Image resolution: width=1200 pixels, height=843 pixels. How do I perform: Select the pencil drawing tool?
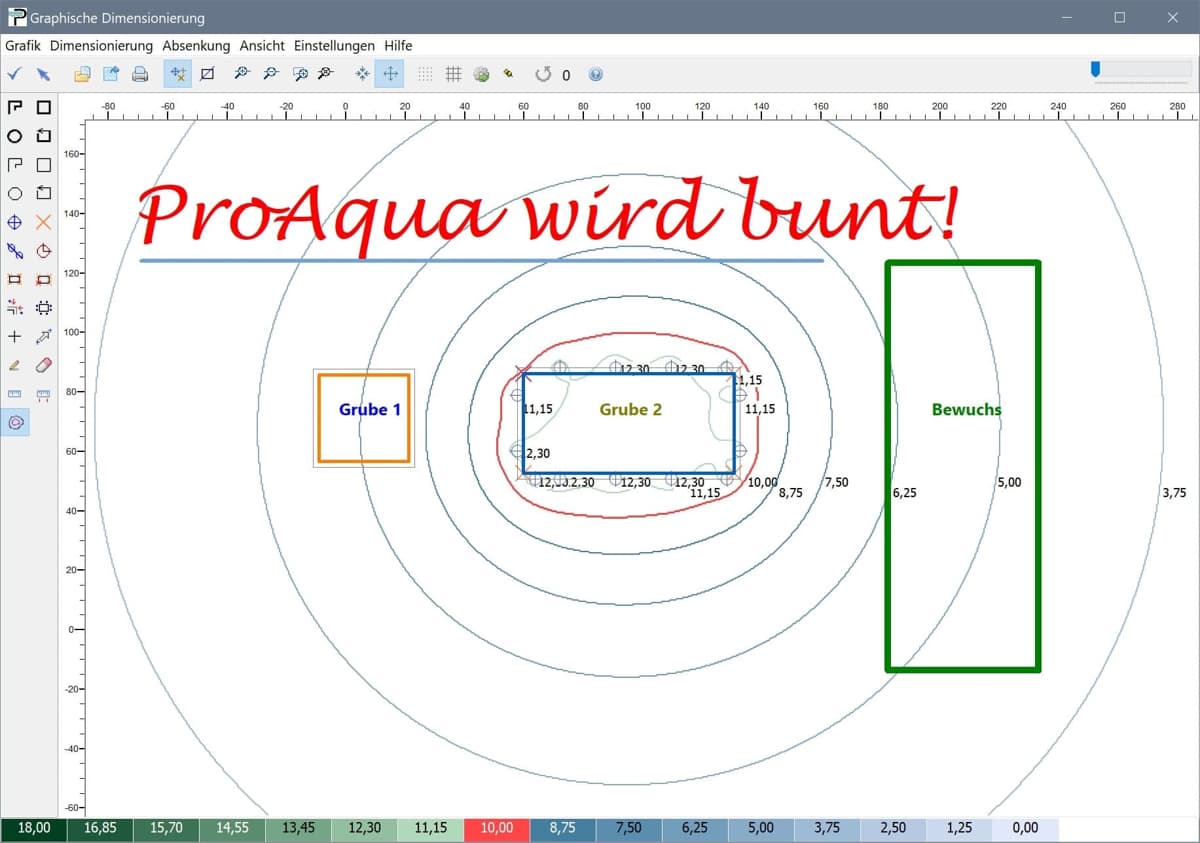(x=15, y=366)
